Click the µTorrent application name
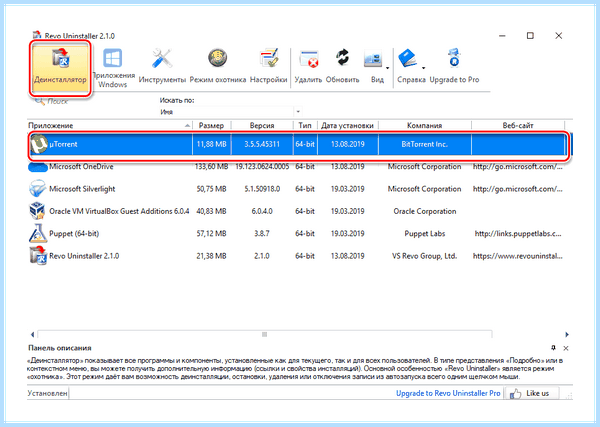This screenshot has height=427, width=600. pos(63,144)
